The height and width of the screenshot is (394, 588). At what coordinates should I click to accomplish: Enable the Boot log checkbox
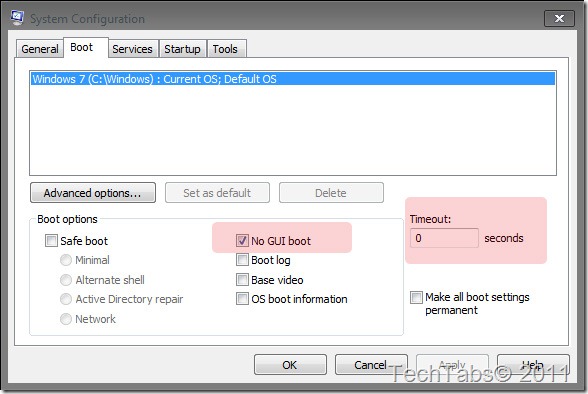242,259
